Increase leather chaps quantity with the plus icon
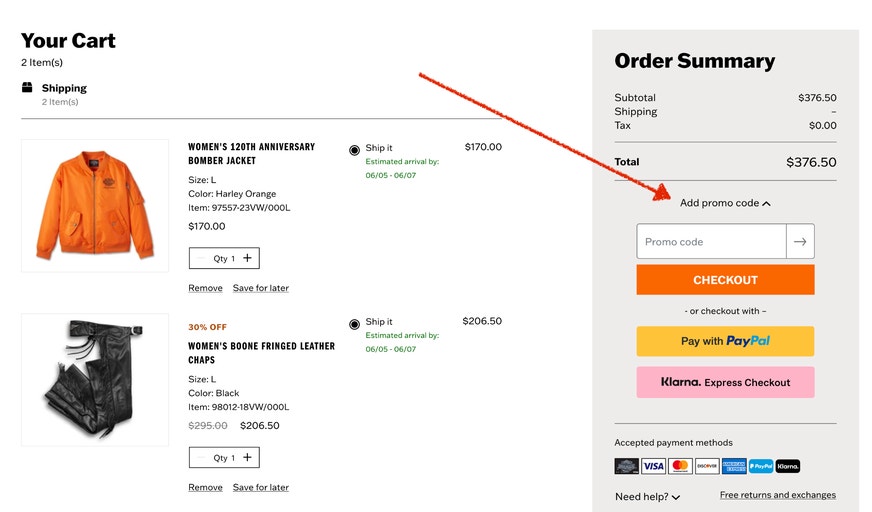Screen dimensions: 872x512 (247, 457)
